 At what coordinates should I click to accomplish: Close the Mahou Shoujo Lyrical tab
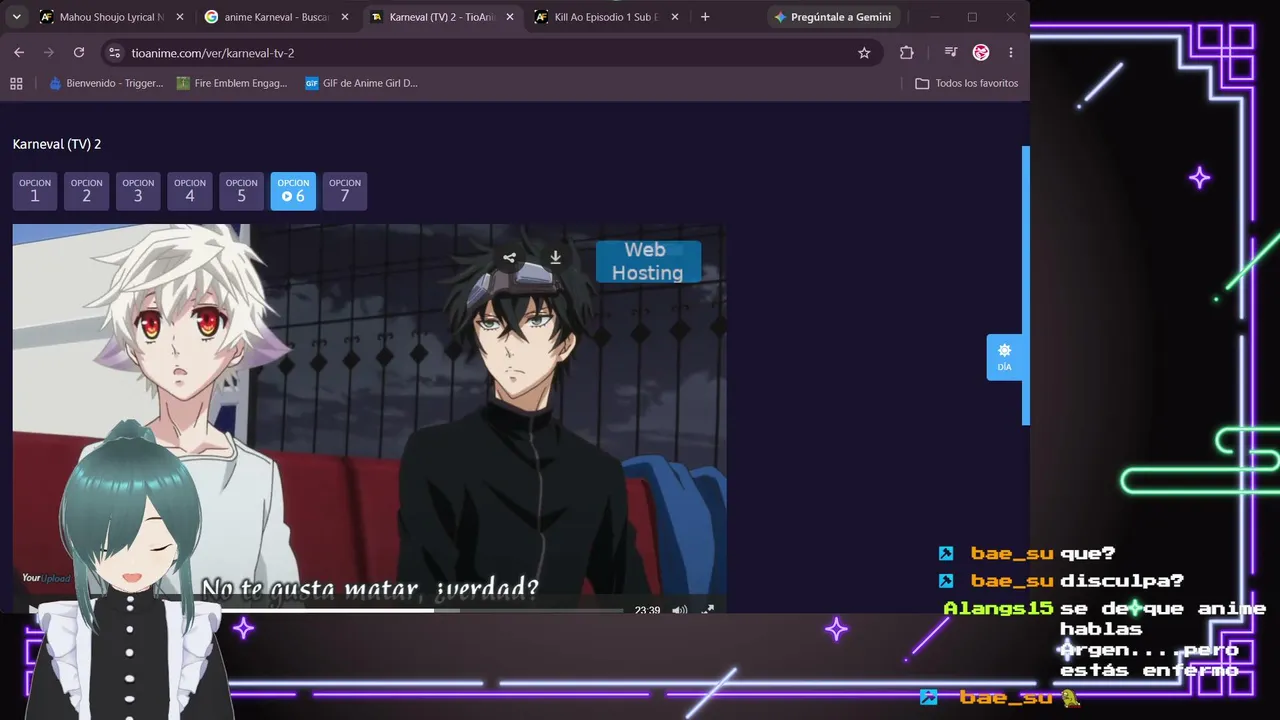pos(179,17)
